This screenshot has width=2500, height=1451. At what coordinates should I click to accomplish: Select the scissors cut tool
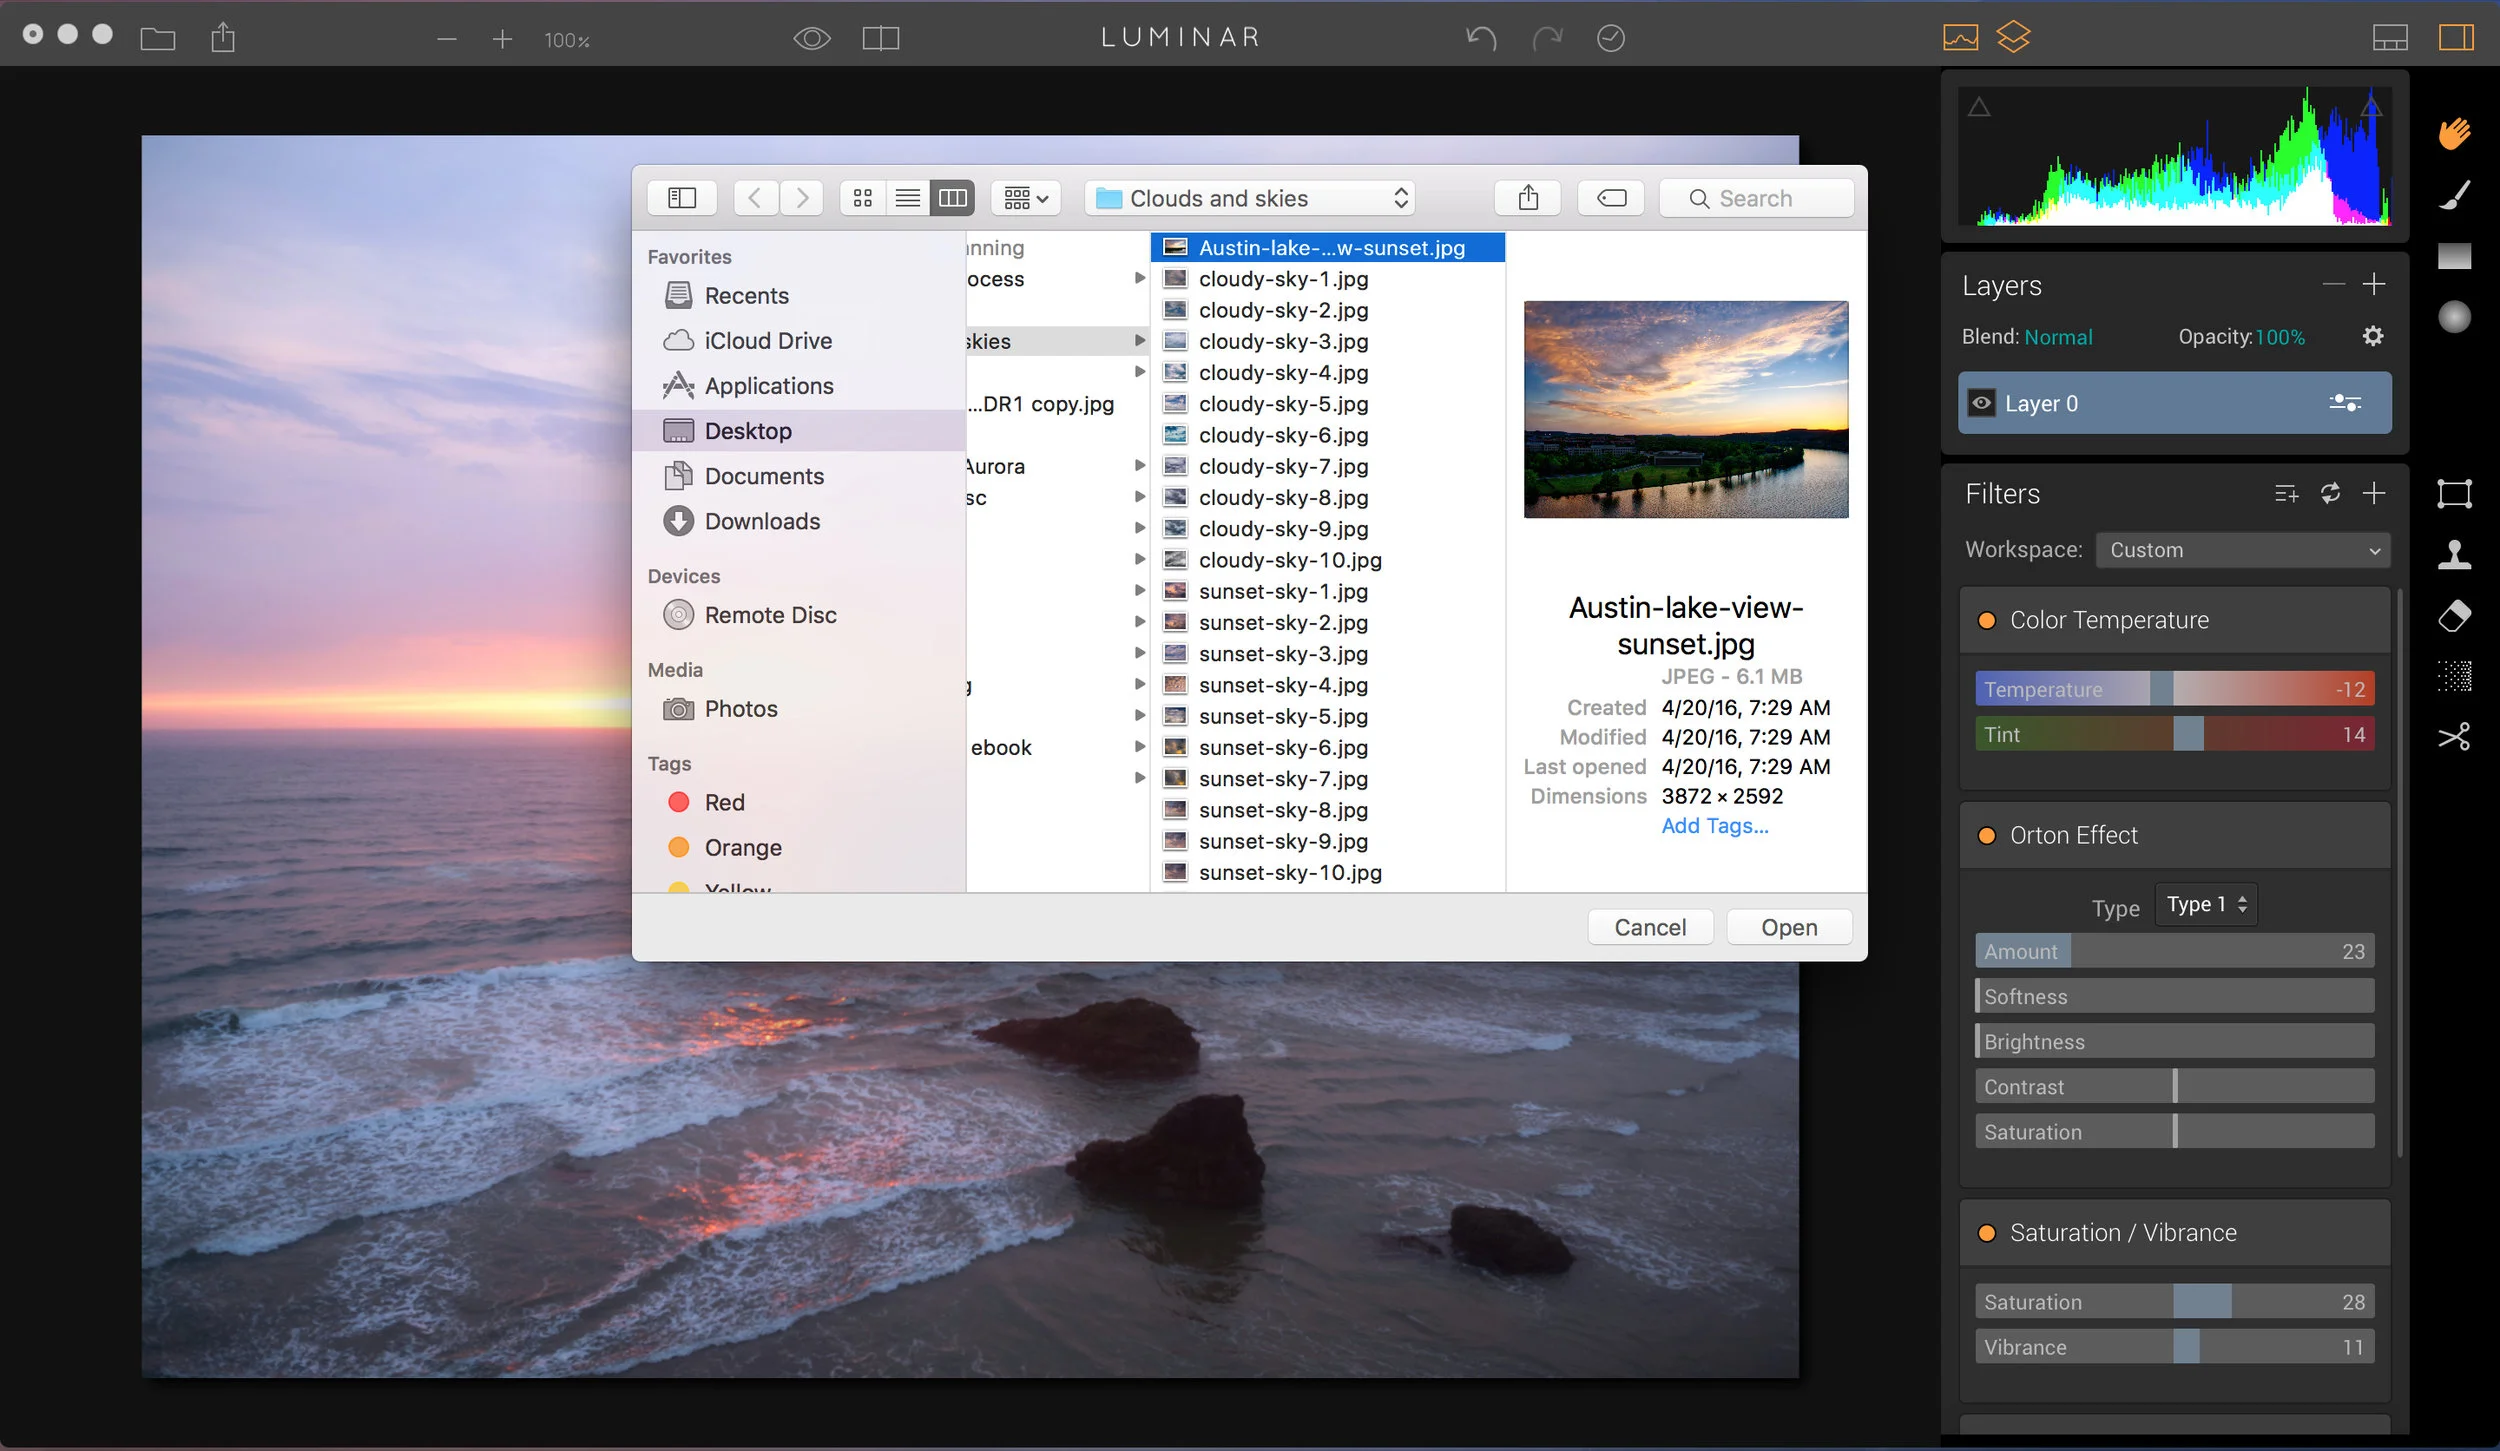[2454, 737]
